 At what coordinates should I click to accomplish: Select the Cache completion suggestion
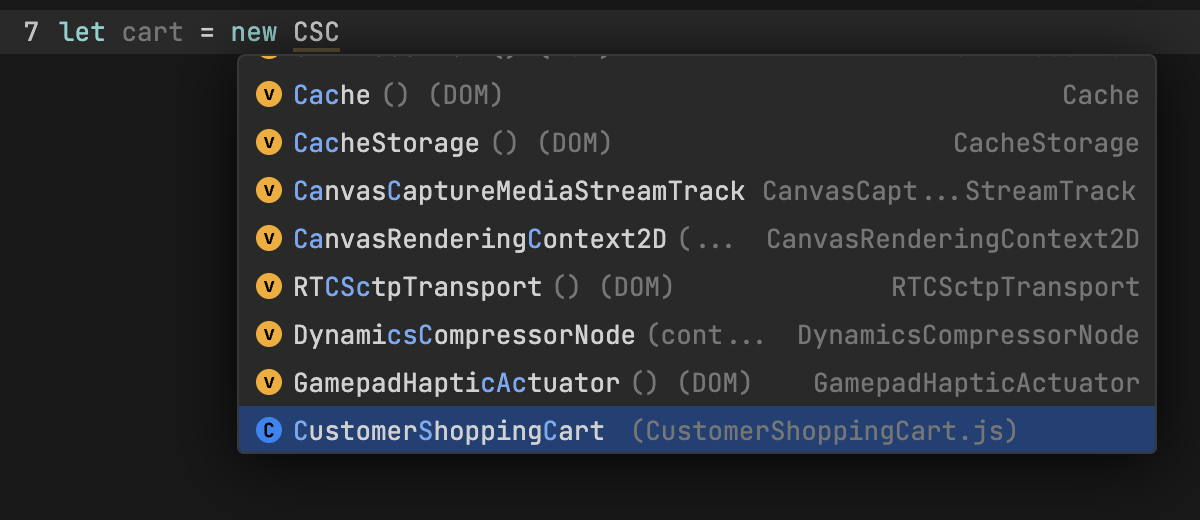332,95
